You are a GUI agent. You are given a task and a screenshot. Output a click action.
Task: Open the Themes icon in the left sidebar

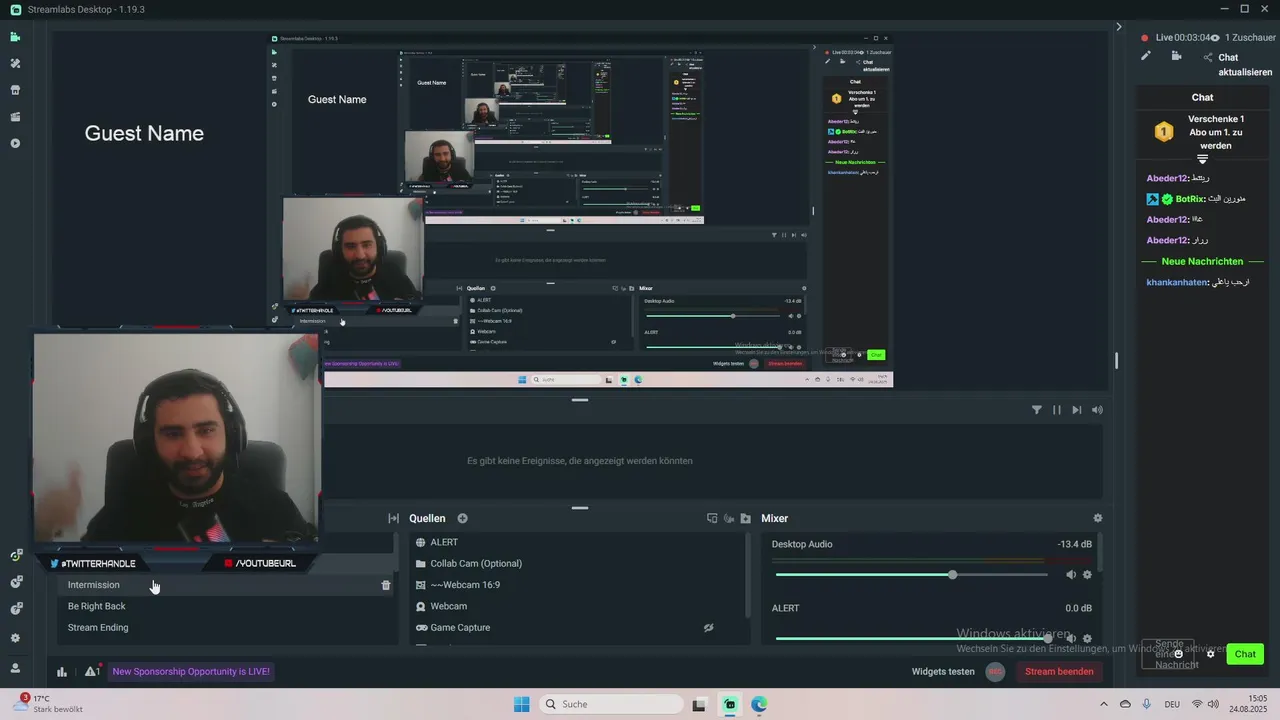point(15,63)
